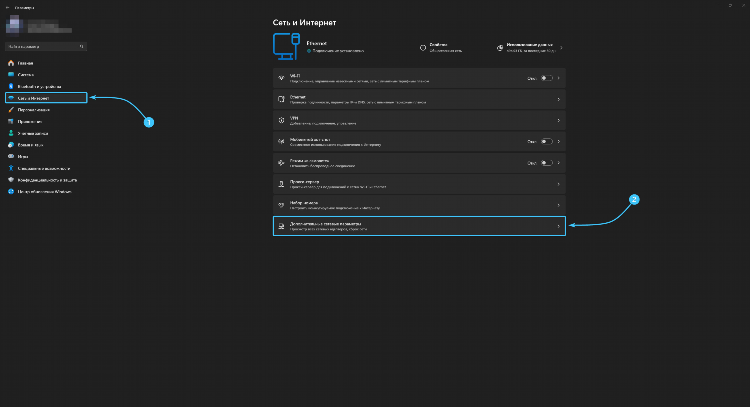Image resolution: width=750 pixels, height=407 pixels.
Task: Click the Использование данных pie-chart icon
Action: coord(499,48)
